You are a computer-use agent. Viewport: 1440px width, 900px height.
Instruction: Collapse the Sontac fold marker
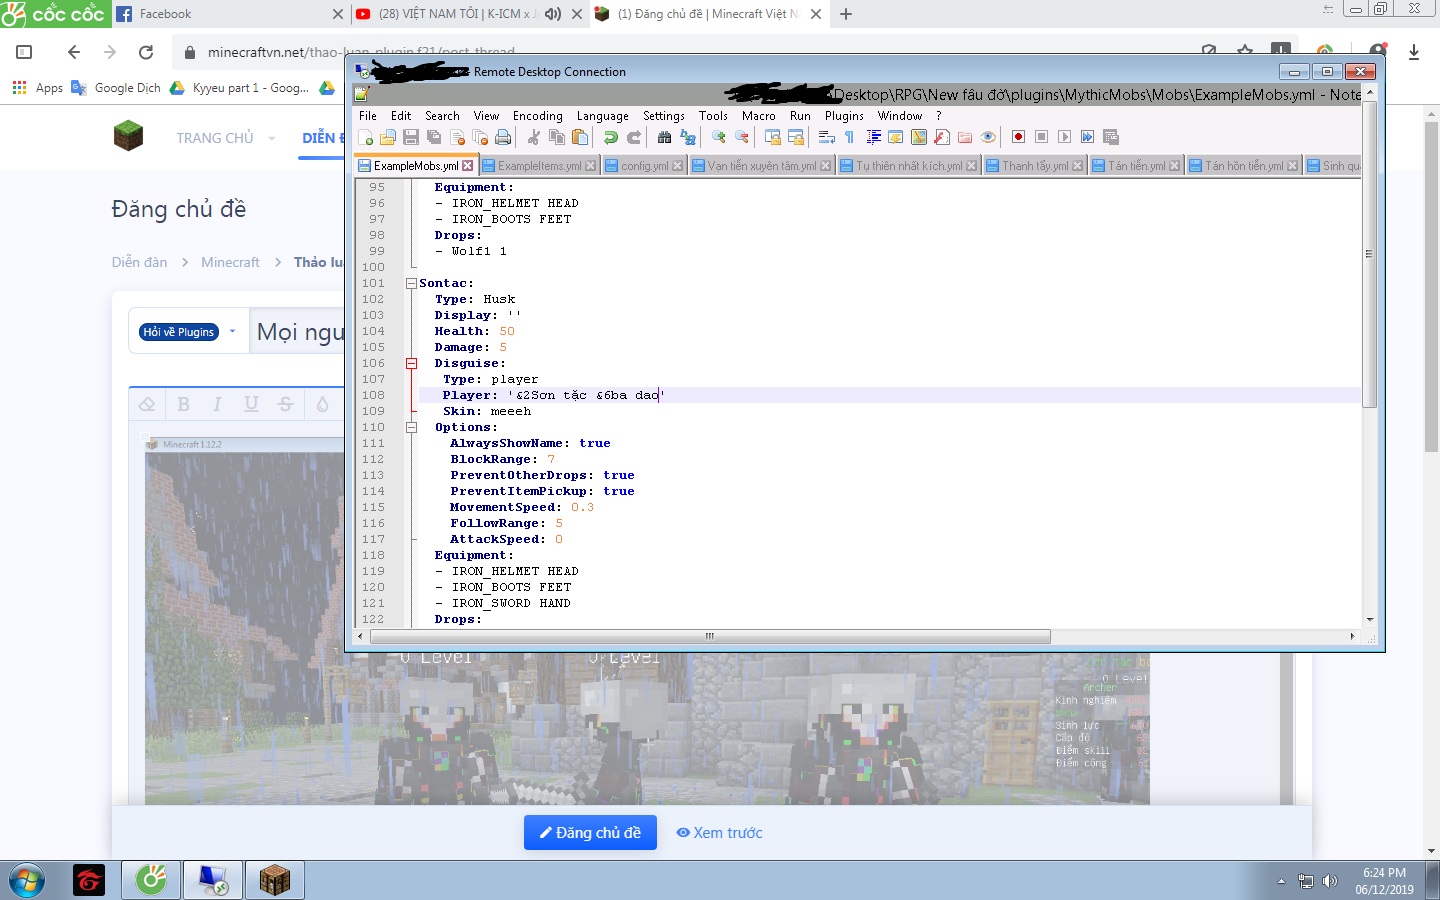[411, 284]
